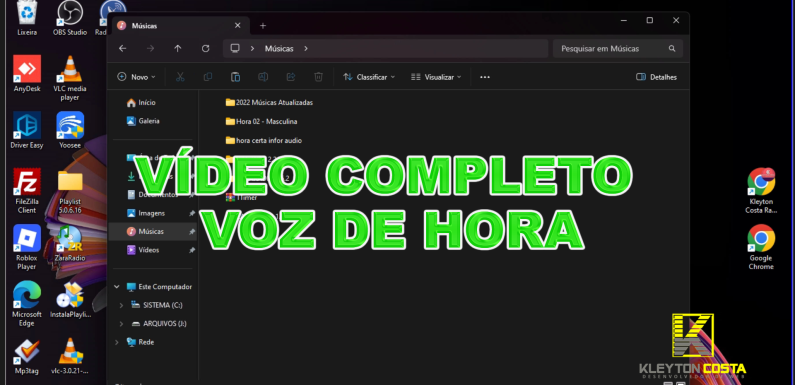This screenshot has width=795, height=385.
Task: Open AnyDesk desktop shortcut
Action: click(x=27, y=74)
